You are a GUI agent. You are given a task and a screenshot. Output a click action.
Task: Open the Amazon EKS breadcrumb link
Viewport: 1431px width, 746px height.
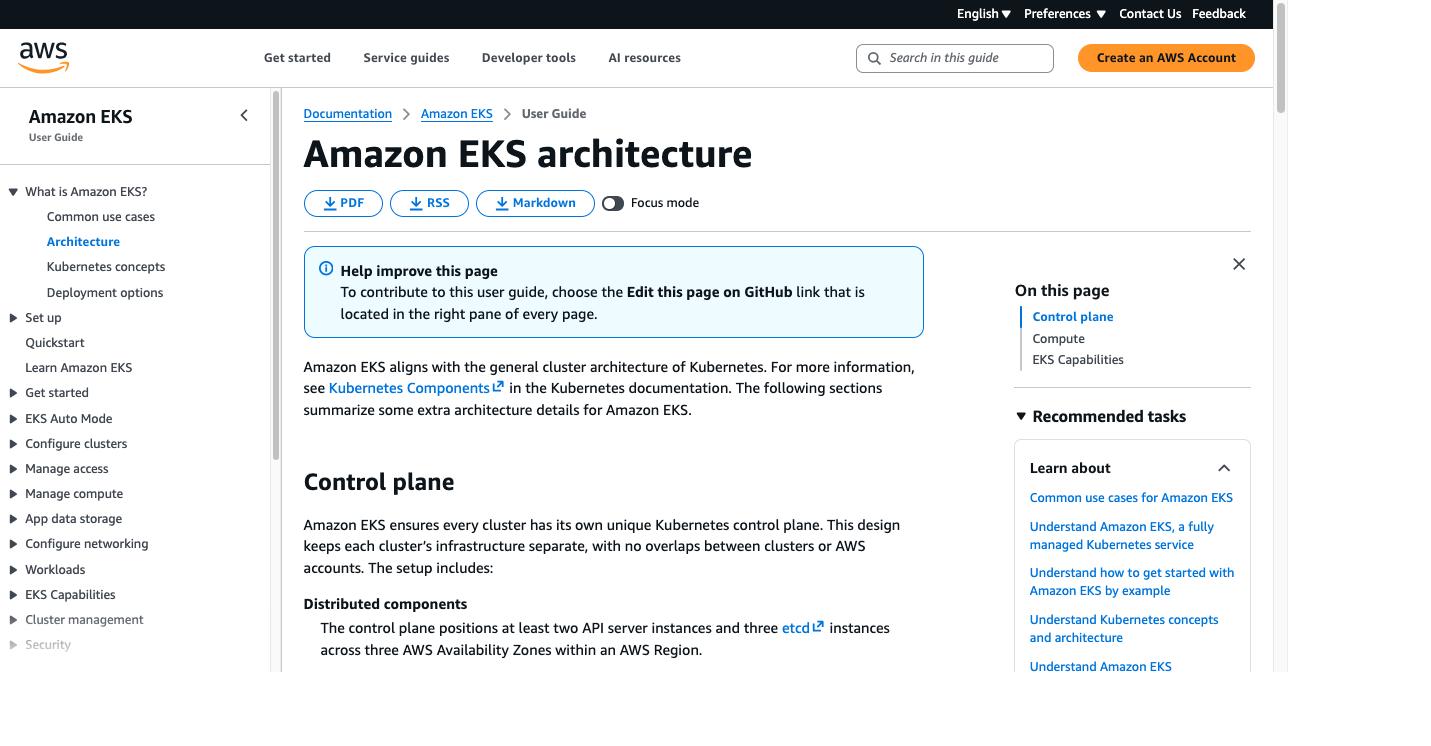click(x=457, y=114)
